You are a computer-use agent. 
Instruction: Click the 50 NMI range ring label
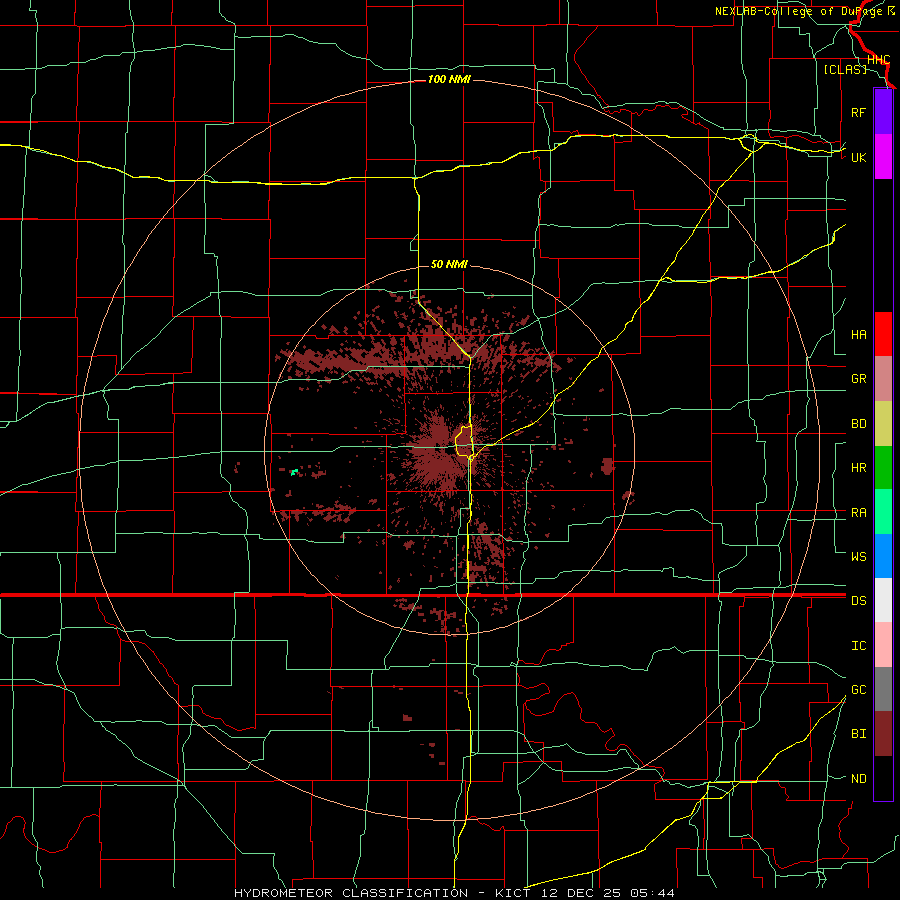click(x=449, y=264)
